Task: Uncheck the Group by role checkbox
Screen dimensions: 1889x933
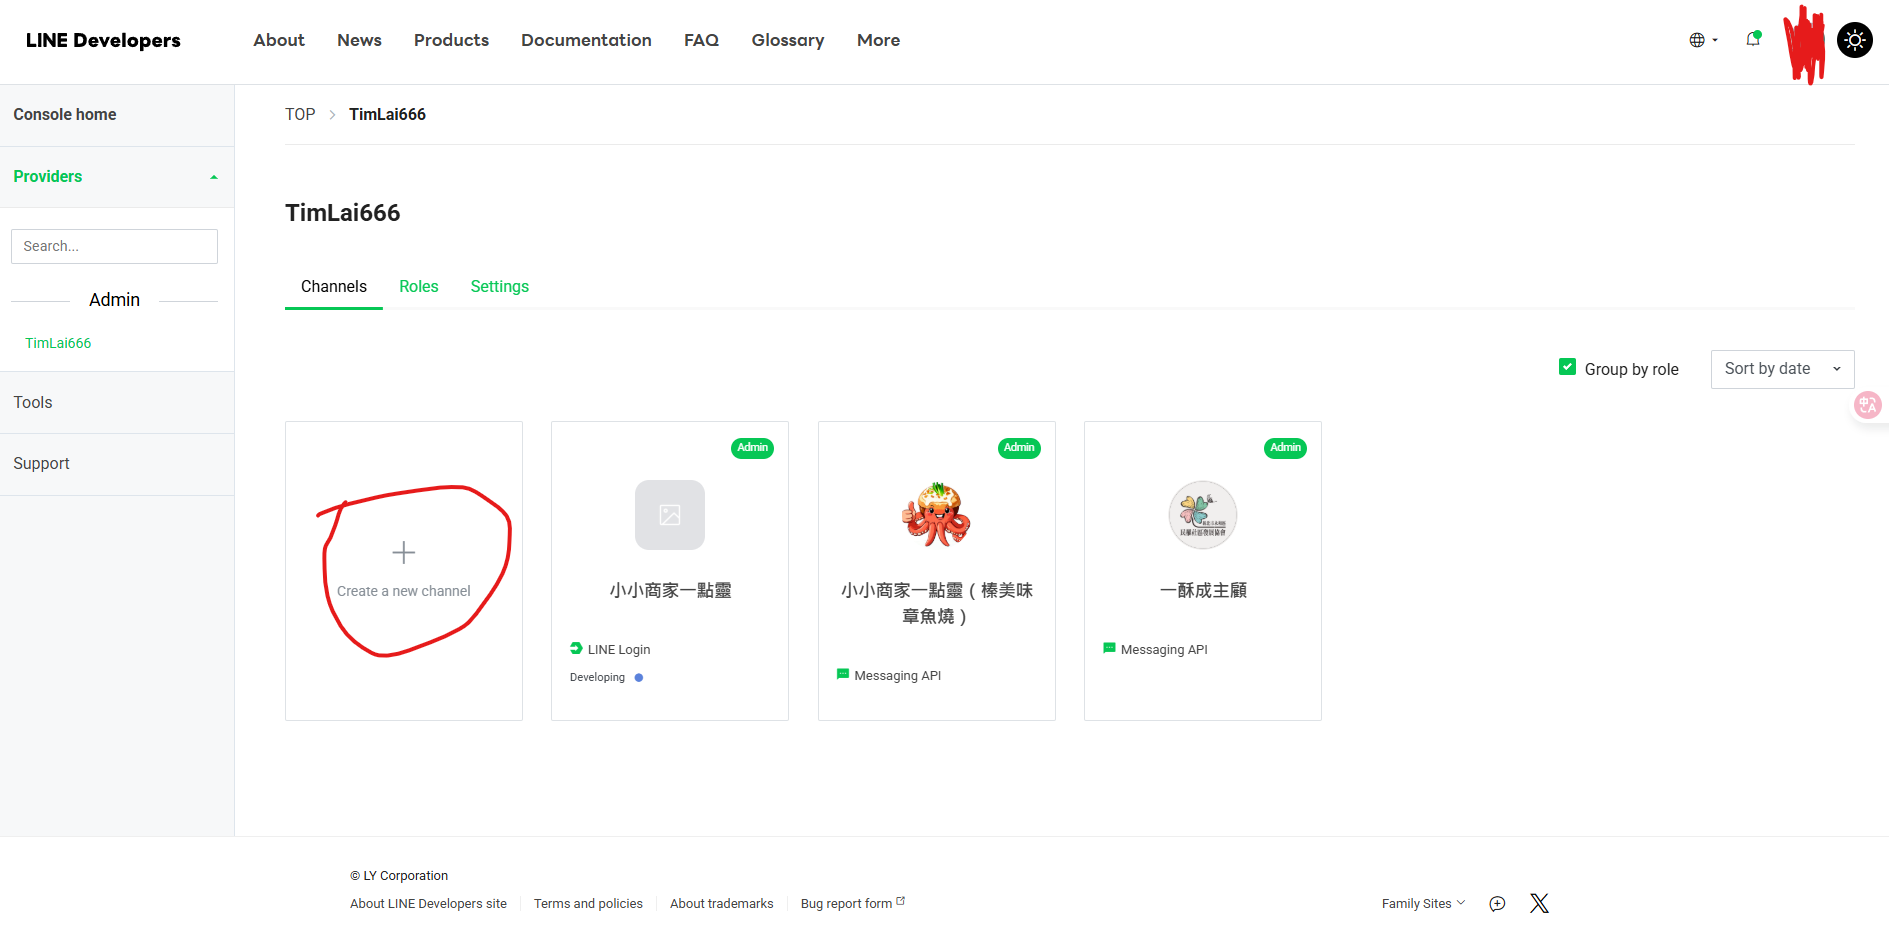Action: tap(1567, 367)
